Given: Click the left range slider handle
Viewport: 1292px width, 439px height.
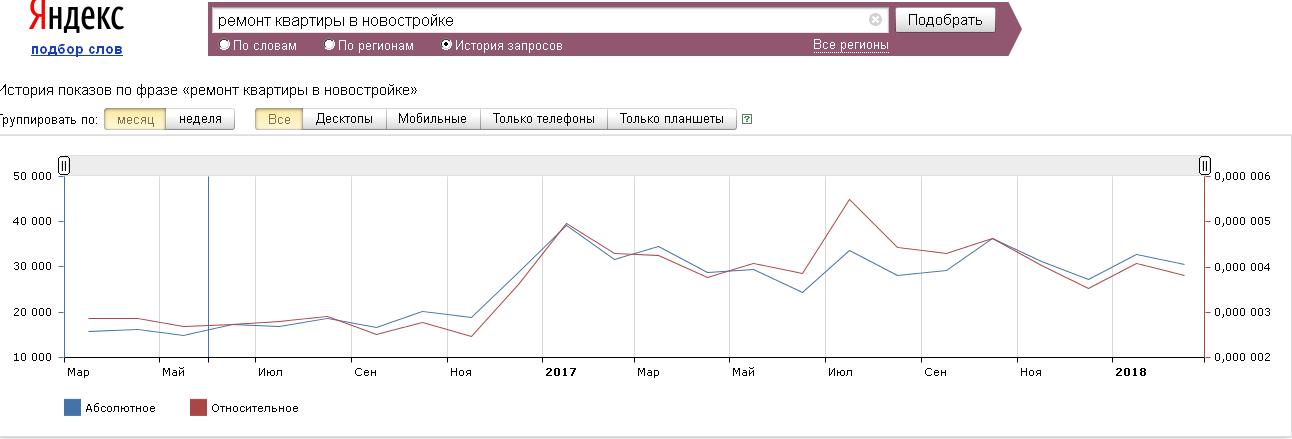Looking at the screenshot, I should coord(64,165).
